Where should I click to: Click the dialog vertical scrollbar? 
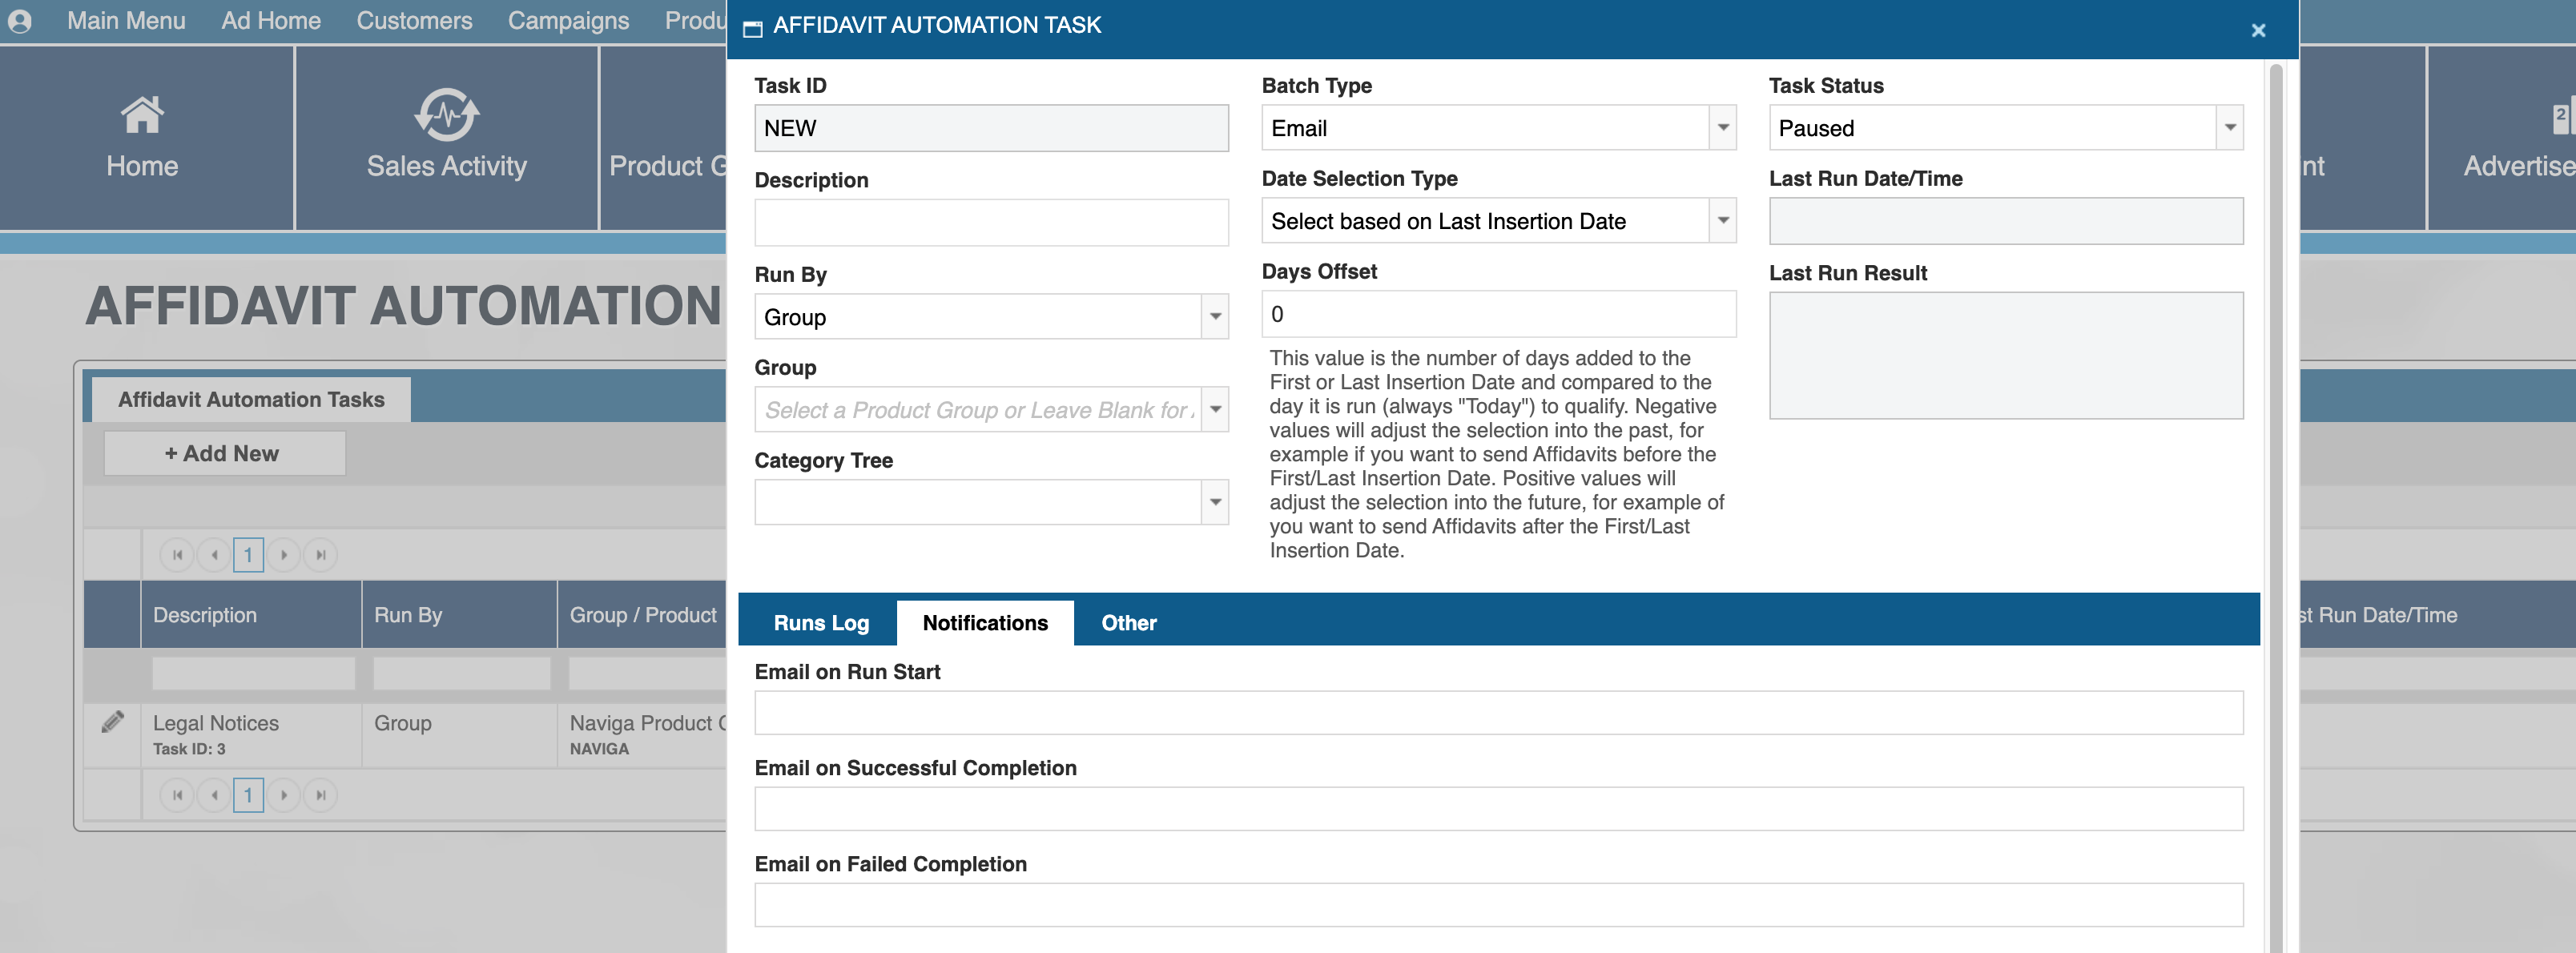tap(2275, 500)
